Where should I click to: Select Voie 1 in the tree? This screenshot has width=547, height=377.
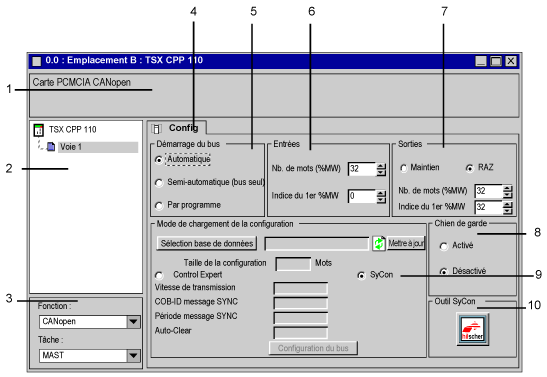click(x=71, y=147)
